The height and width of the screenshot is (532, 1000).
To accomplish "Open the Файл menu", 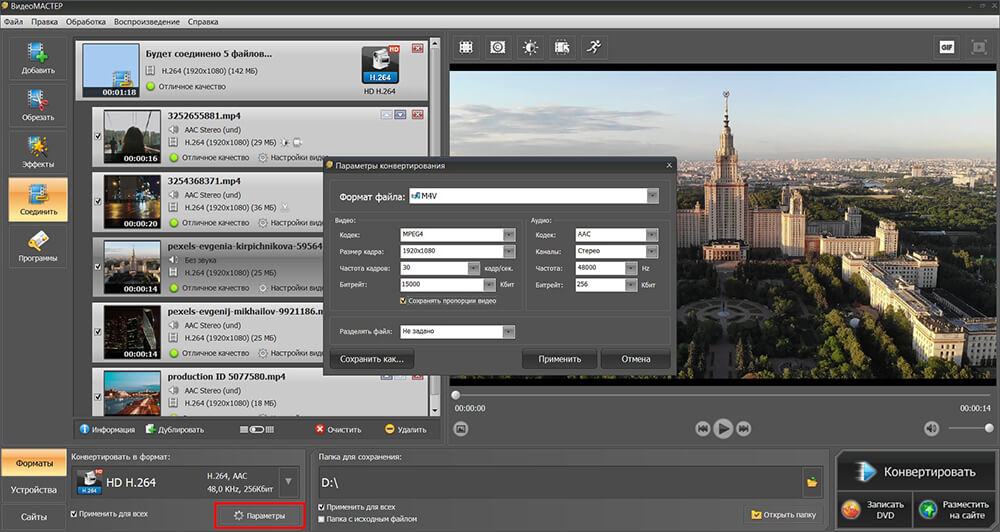I will coord(13,22).
